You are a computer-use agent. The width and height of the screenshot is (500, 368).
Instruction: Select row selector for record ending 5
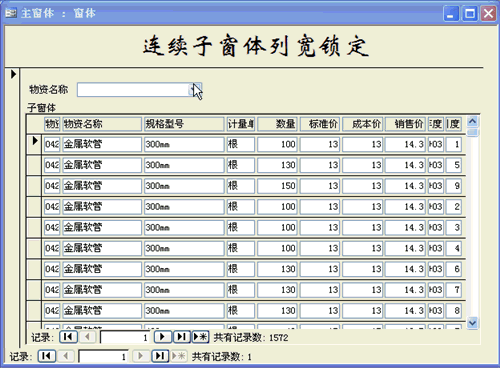tap(35, 165)
